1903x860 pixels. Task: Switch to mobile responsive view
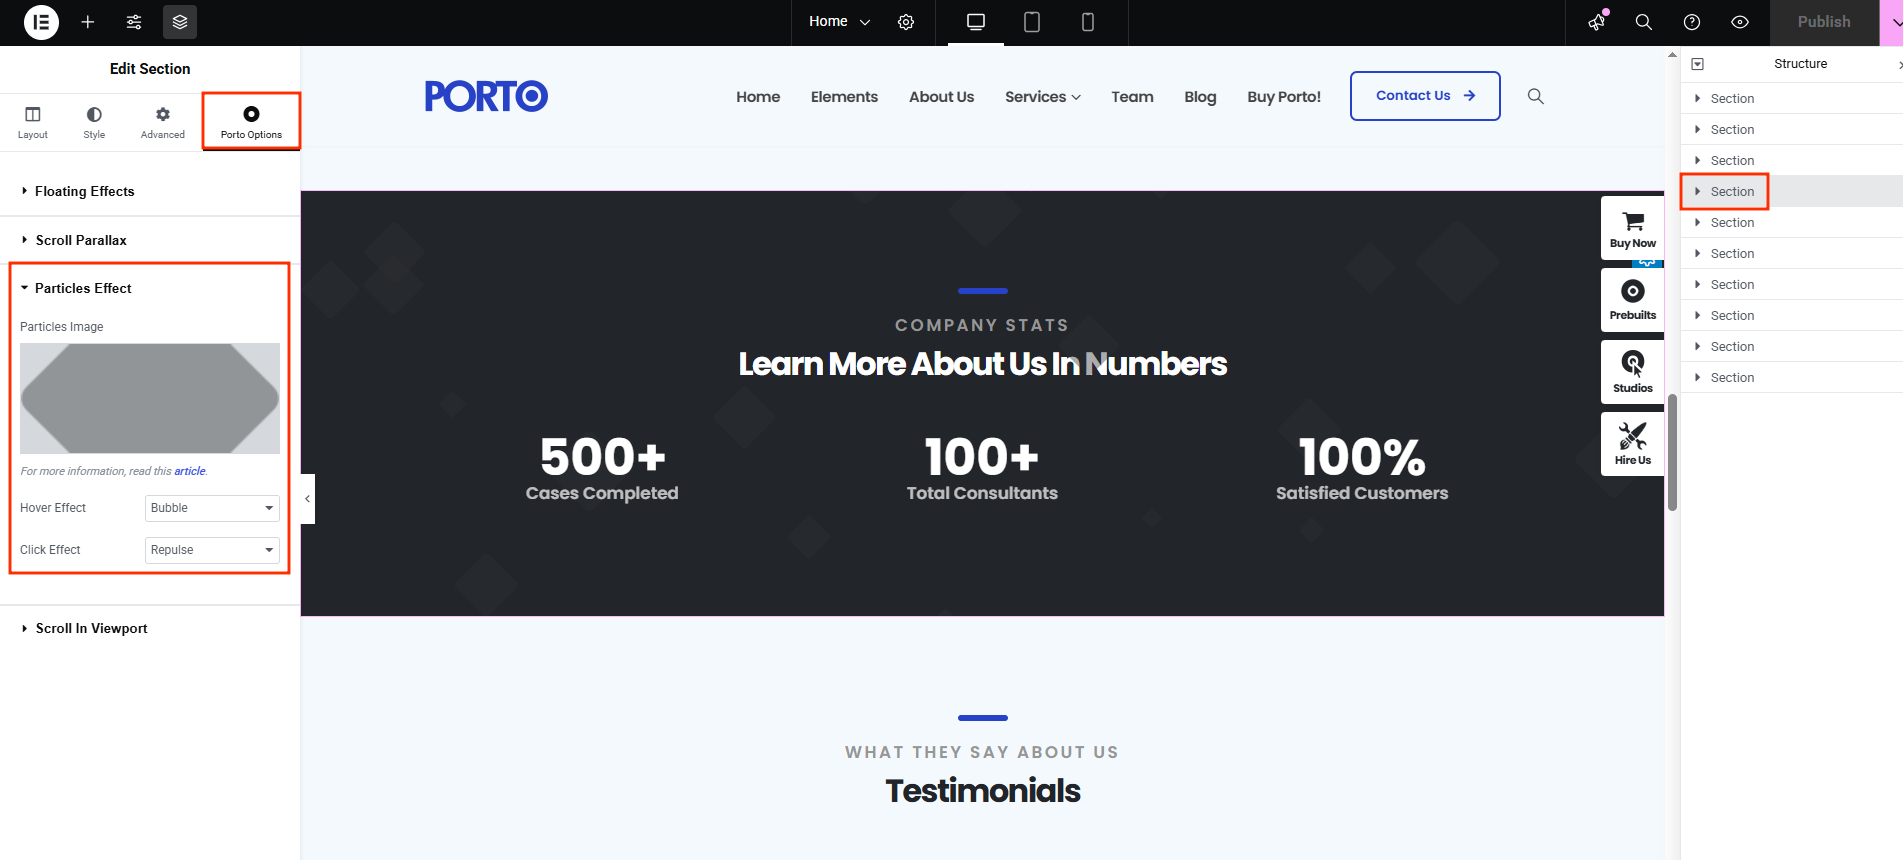[1088, 22]
